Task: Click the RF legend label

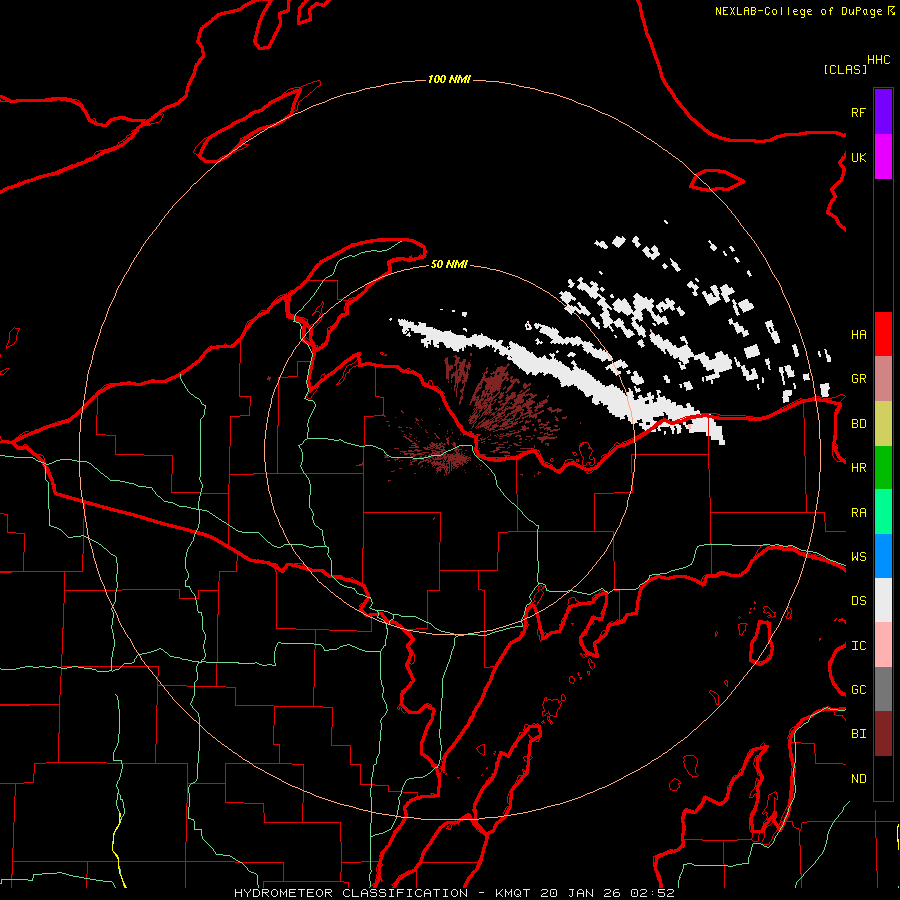Action: (x=858, y=112)
